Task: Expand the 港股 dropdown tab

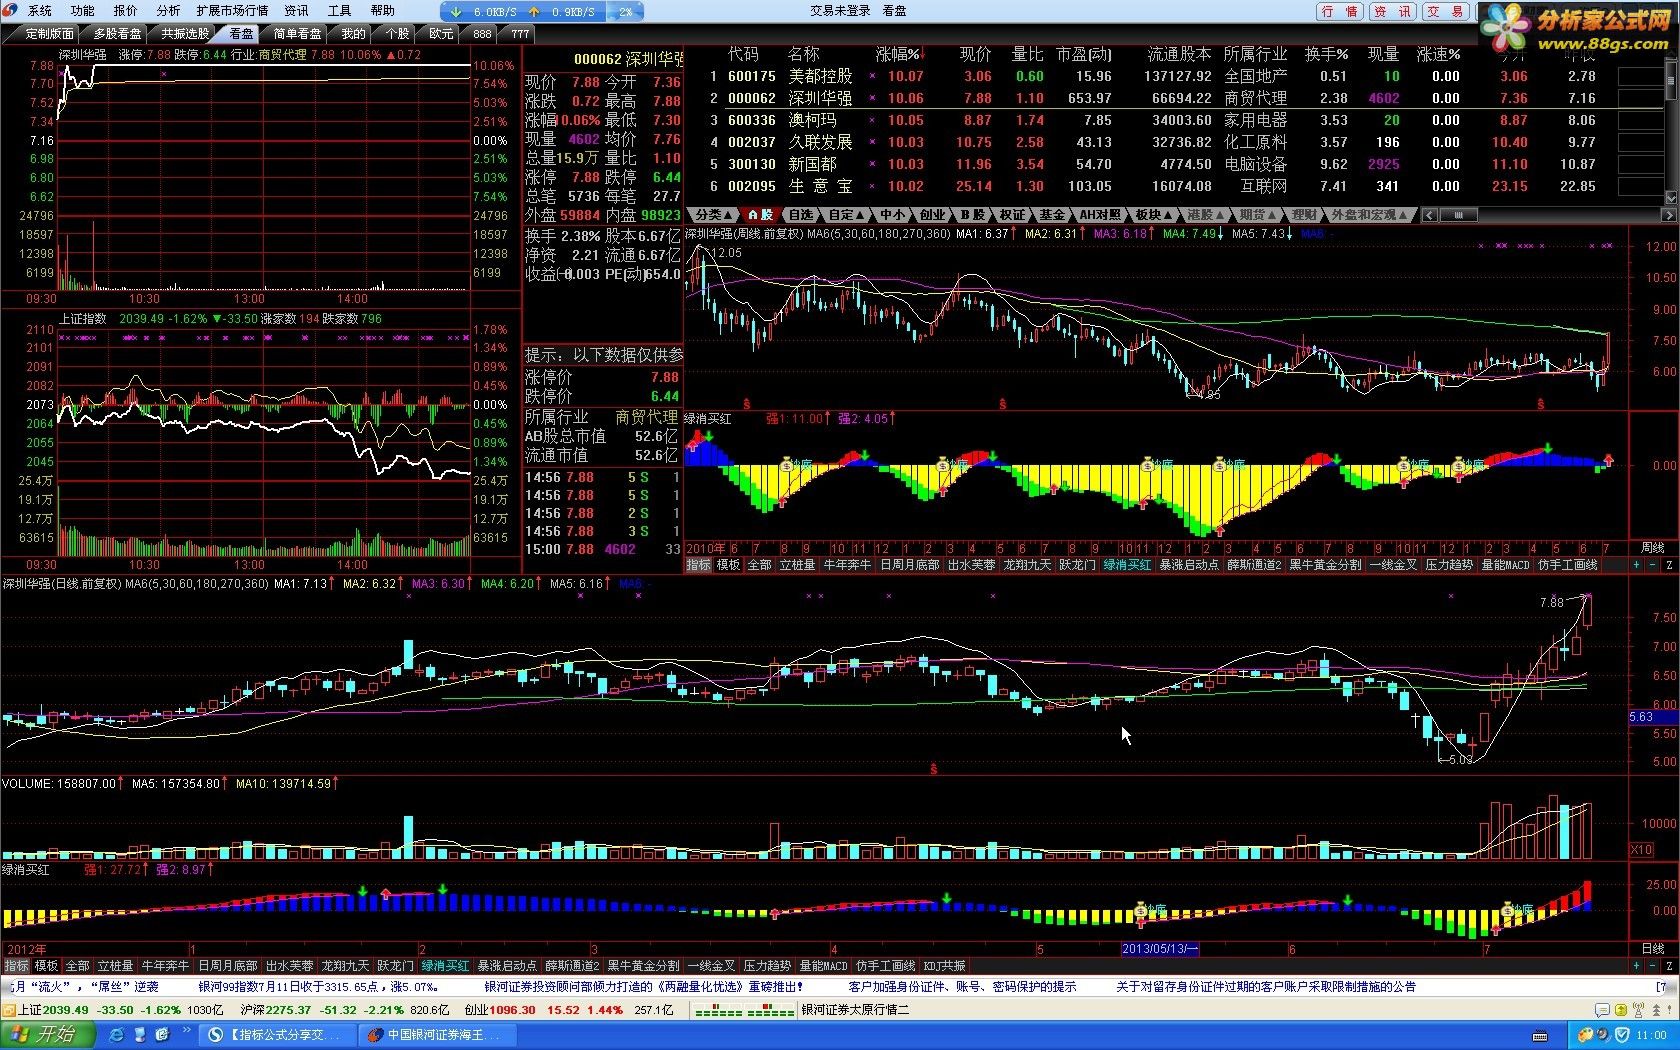Action: pos(1206,215)
